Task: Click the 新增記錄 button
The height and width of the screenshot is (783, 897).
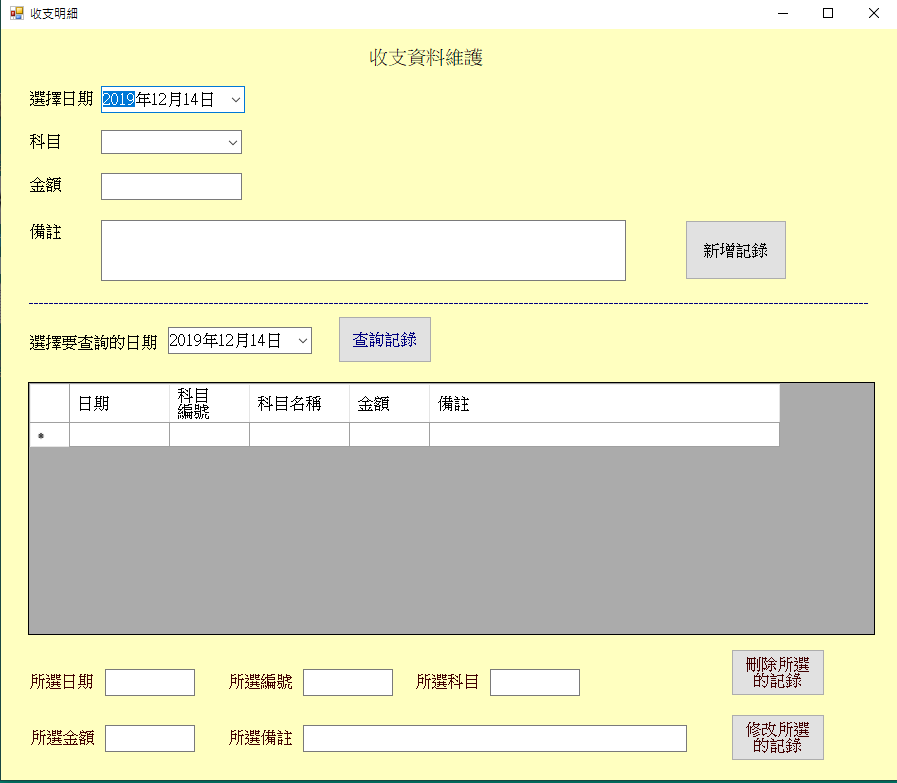Action: [736, 250]
